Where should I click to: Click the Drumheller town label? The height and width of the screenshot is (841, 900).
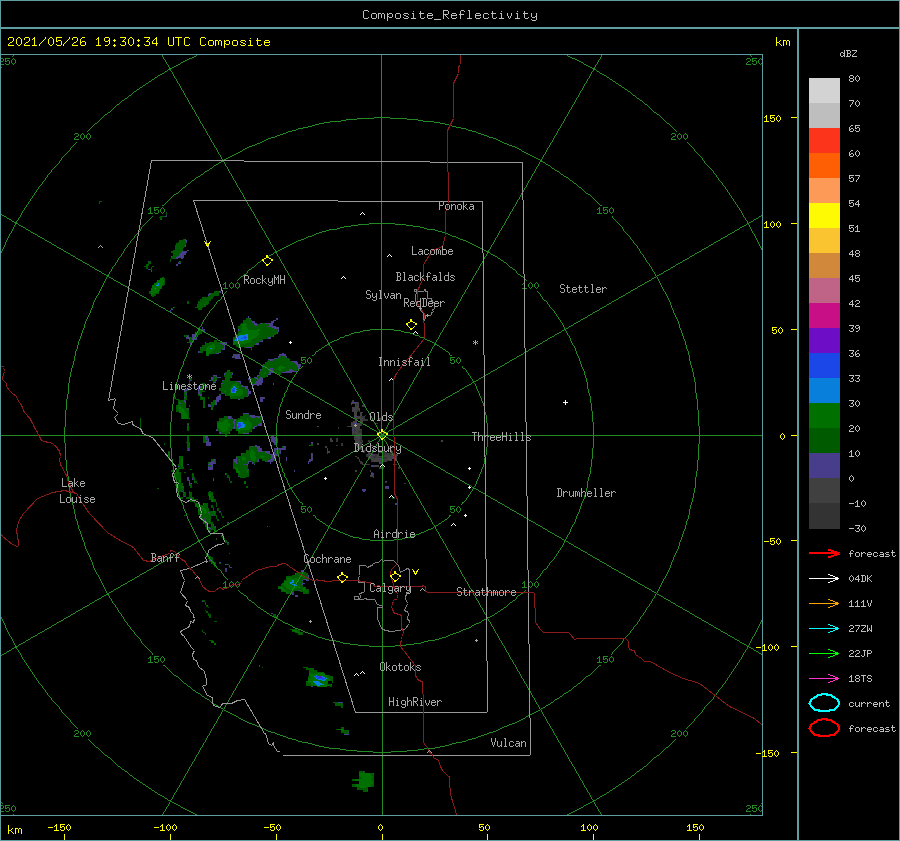pos(586,493)
